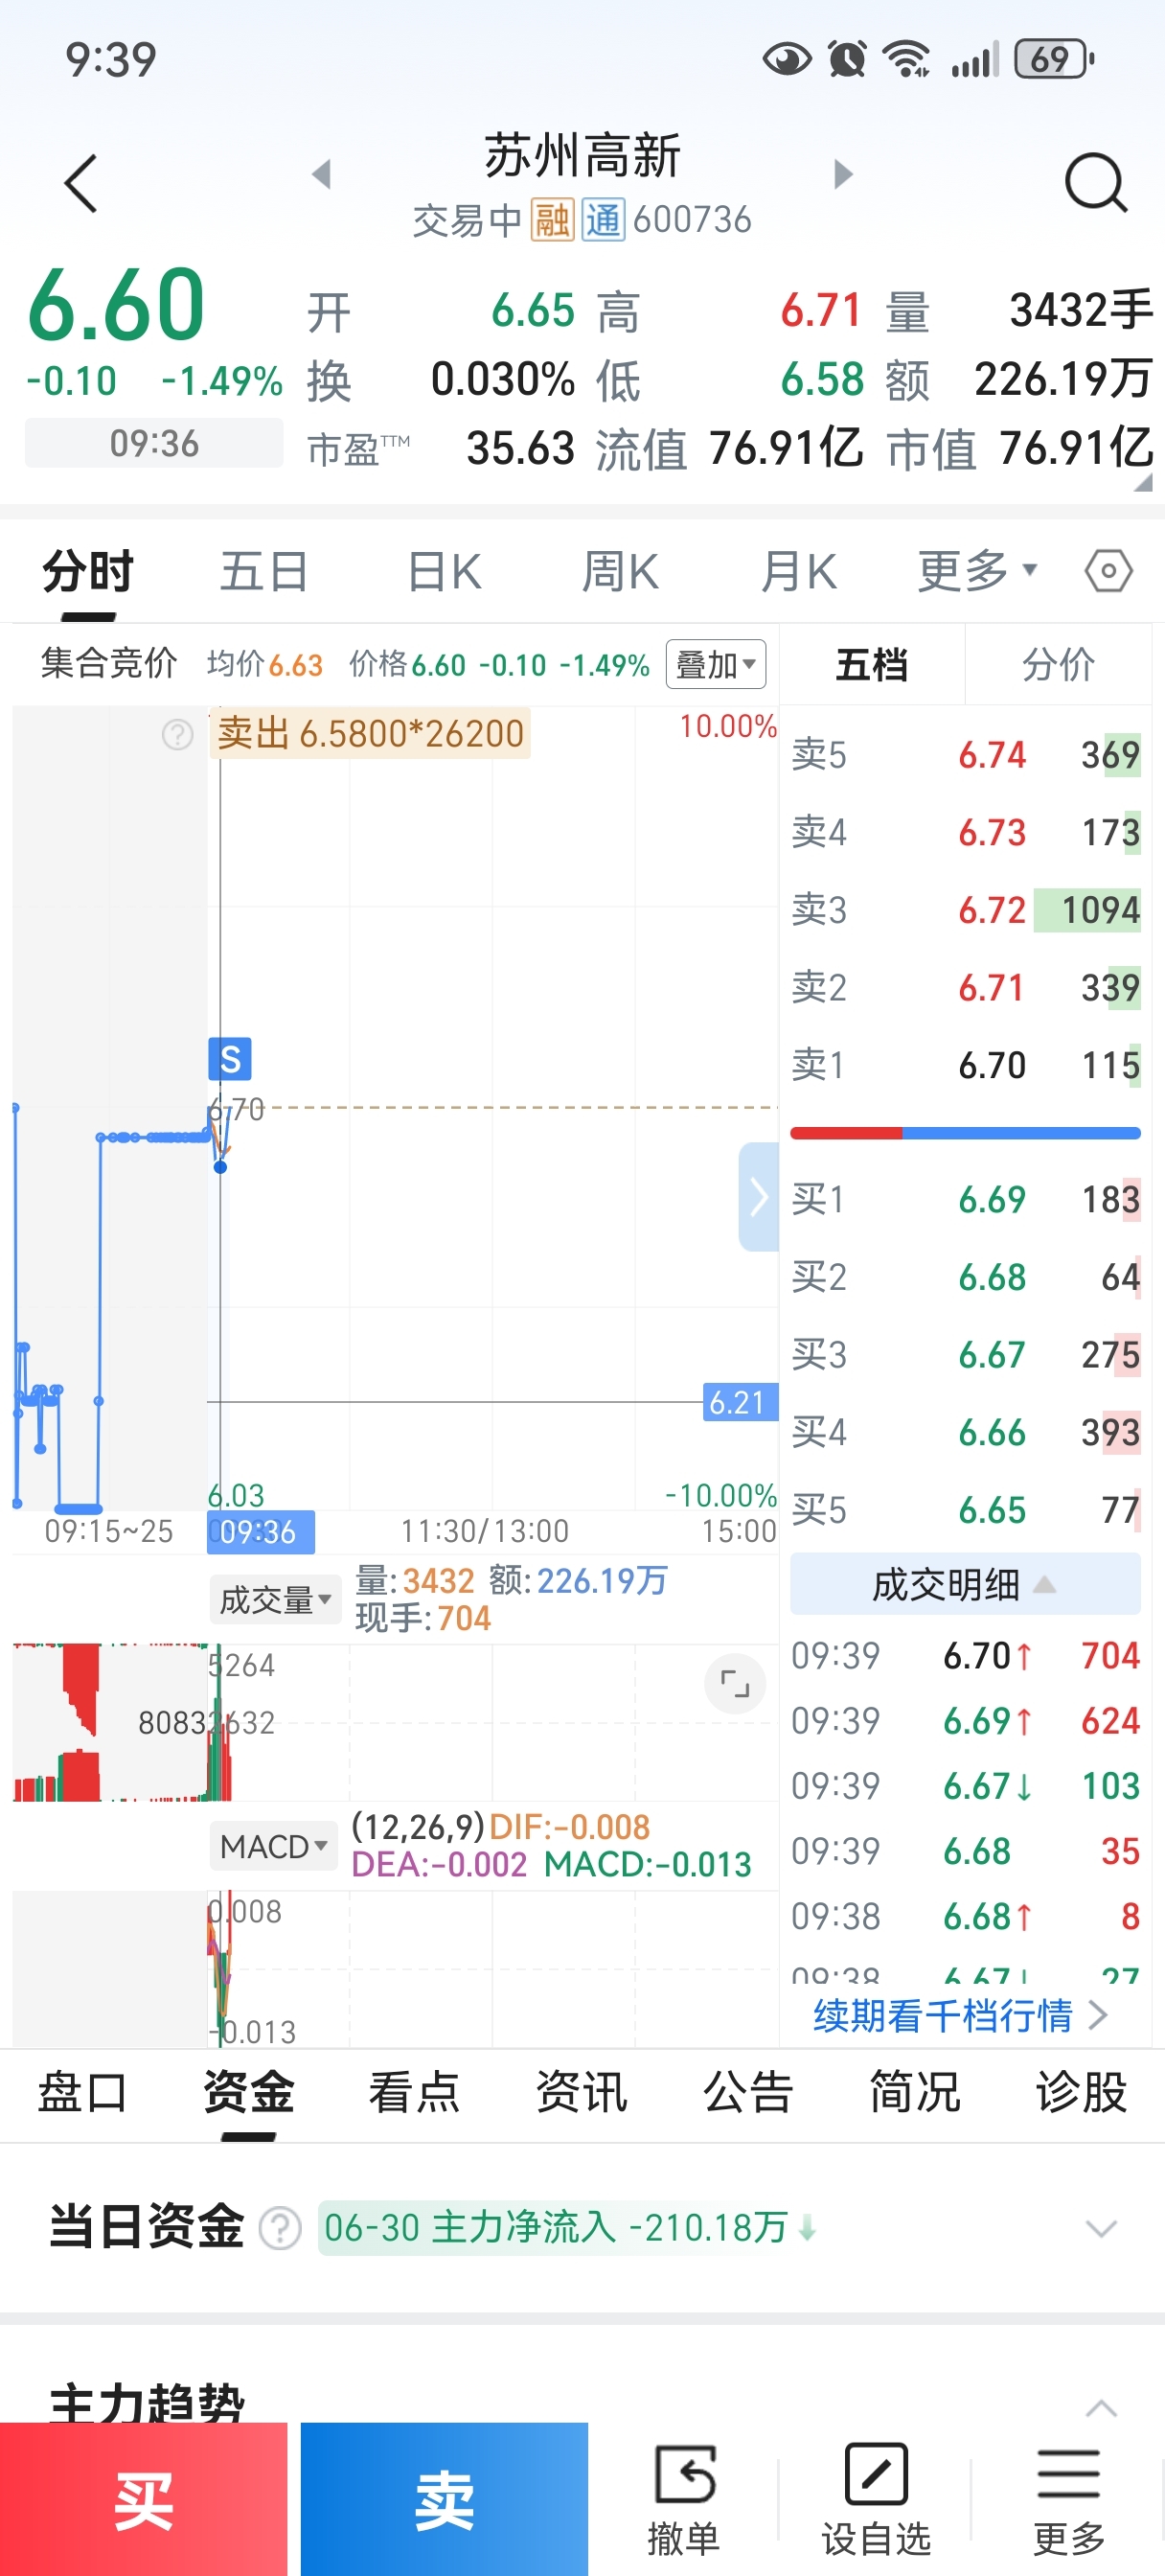Image resolution: width=1165 pixels, height=2576 pixels.
Task: Expand chart with side arrow handle
Action: 759,1196
